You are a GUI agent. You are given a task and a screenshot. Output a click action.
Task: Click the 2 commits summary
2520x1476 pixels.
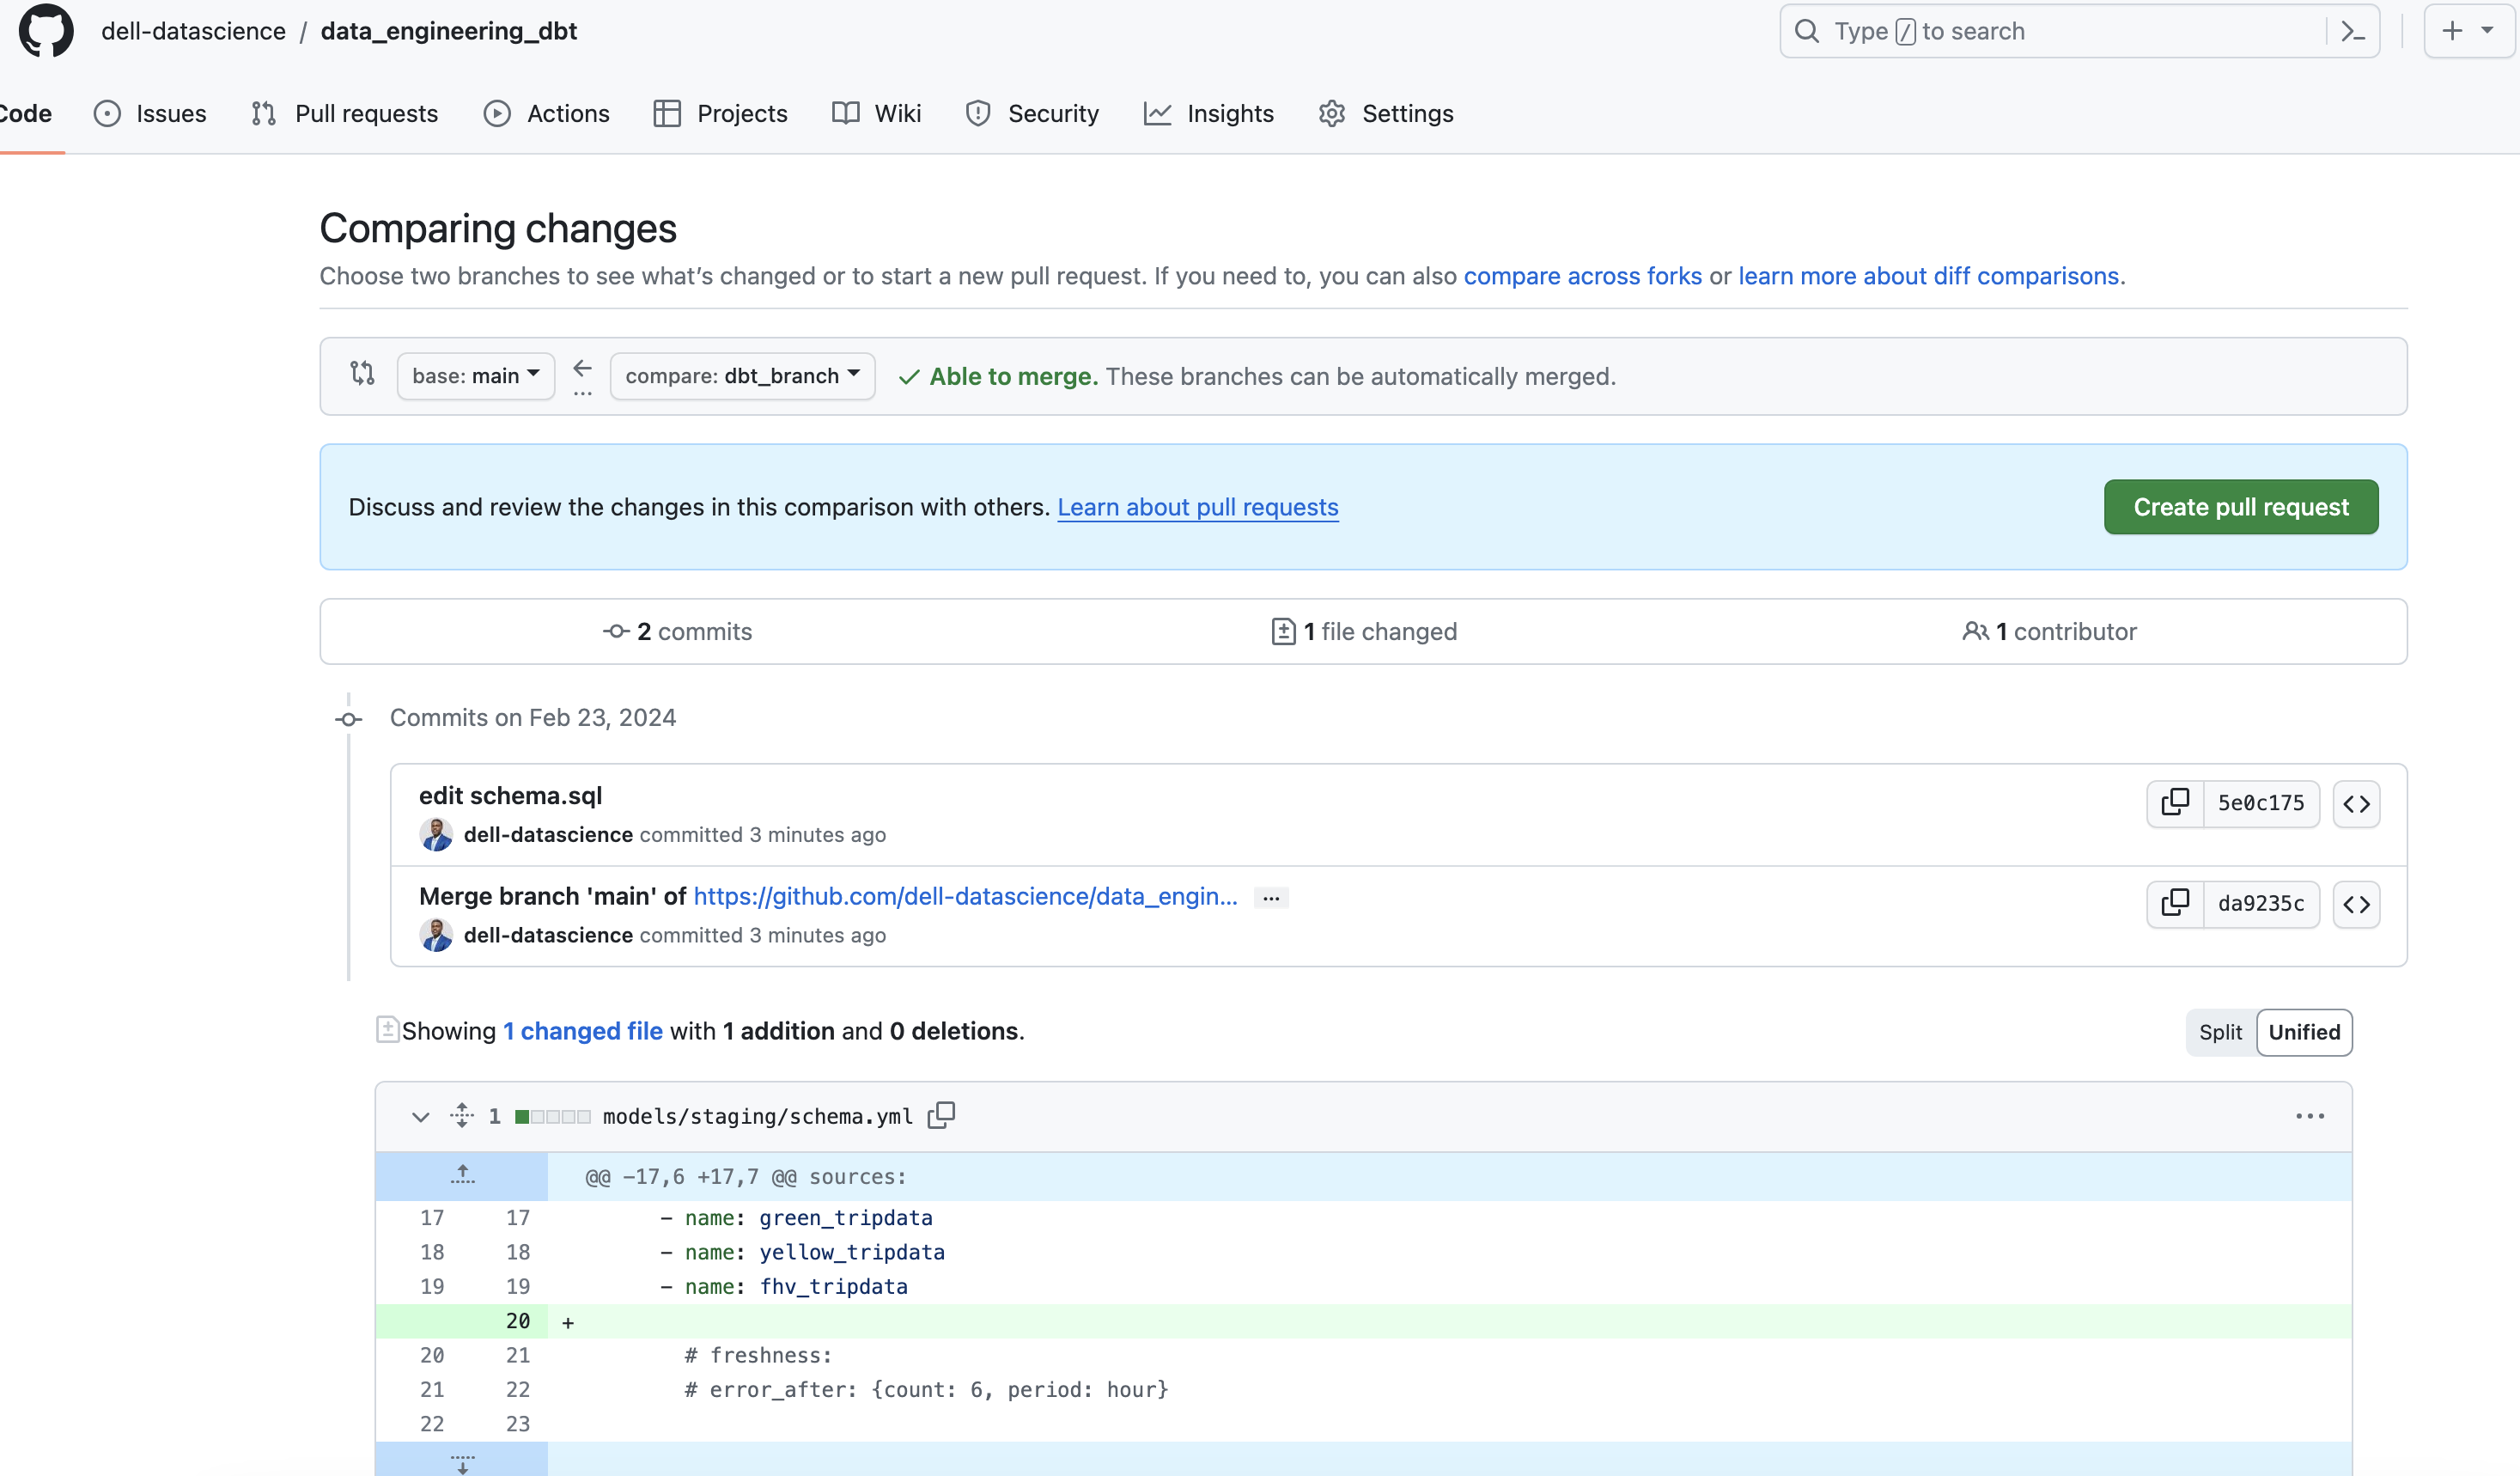tap(677, 631)
